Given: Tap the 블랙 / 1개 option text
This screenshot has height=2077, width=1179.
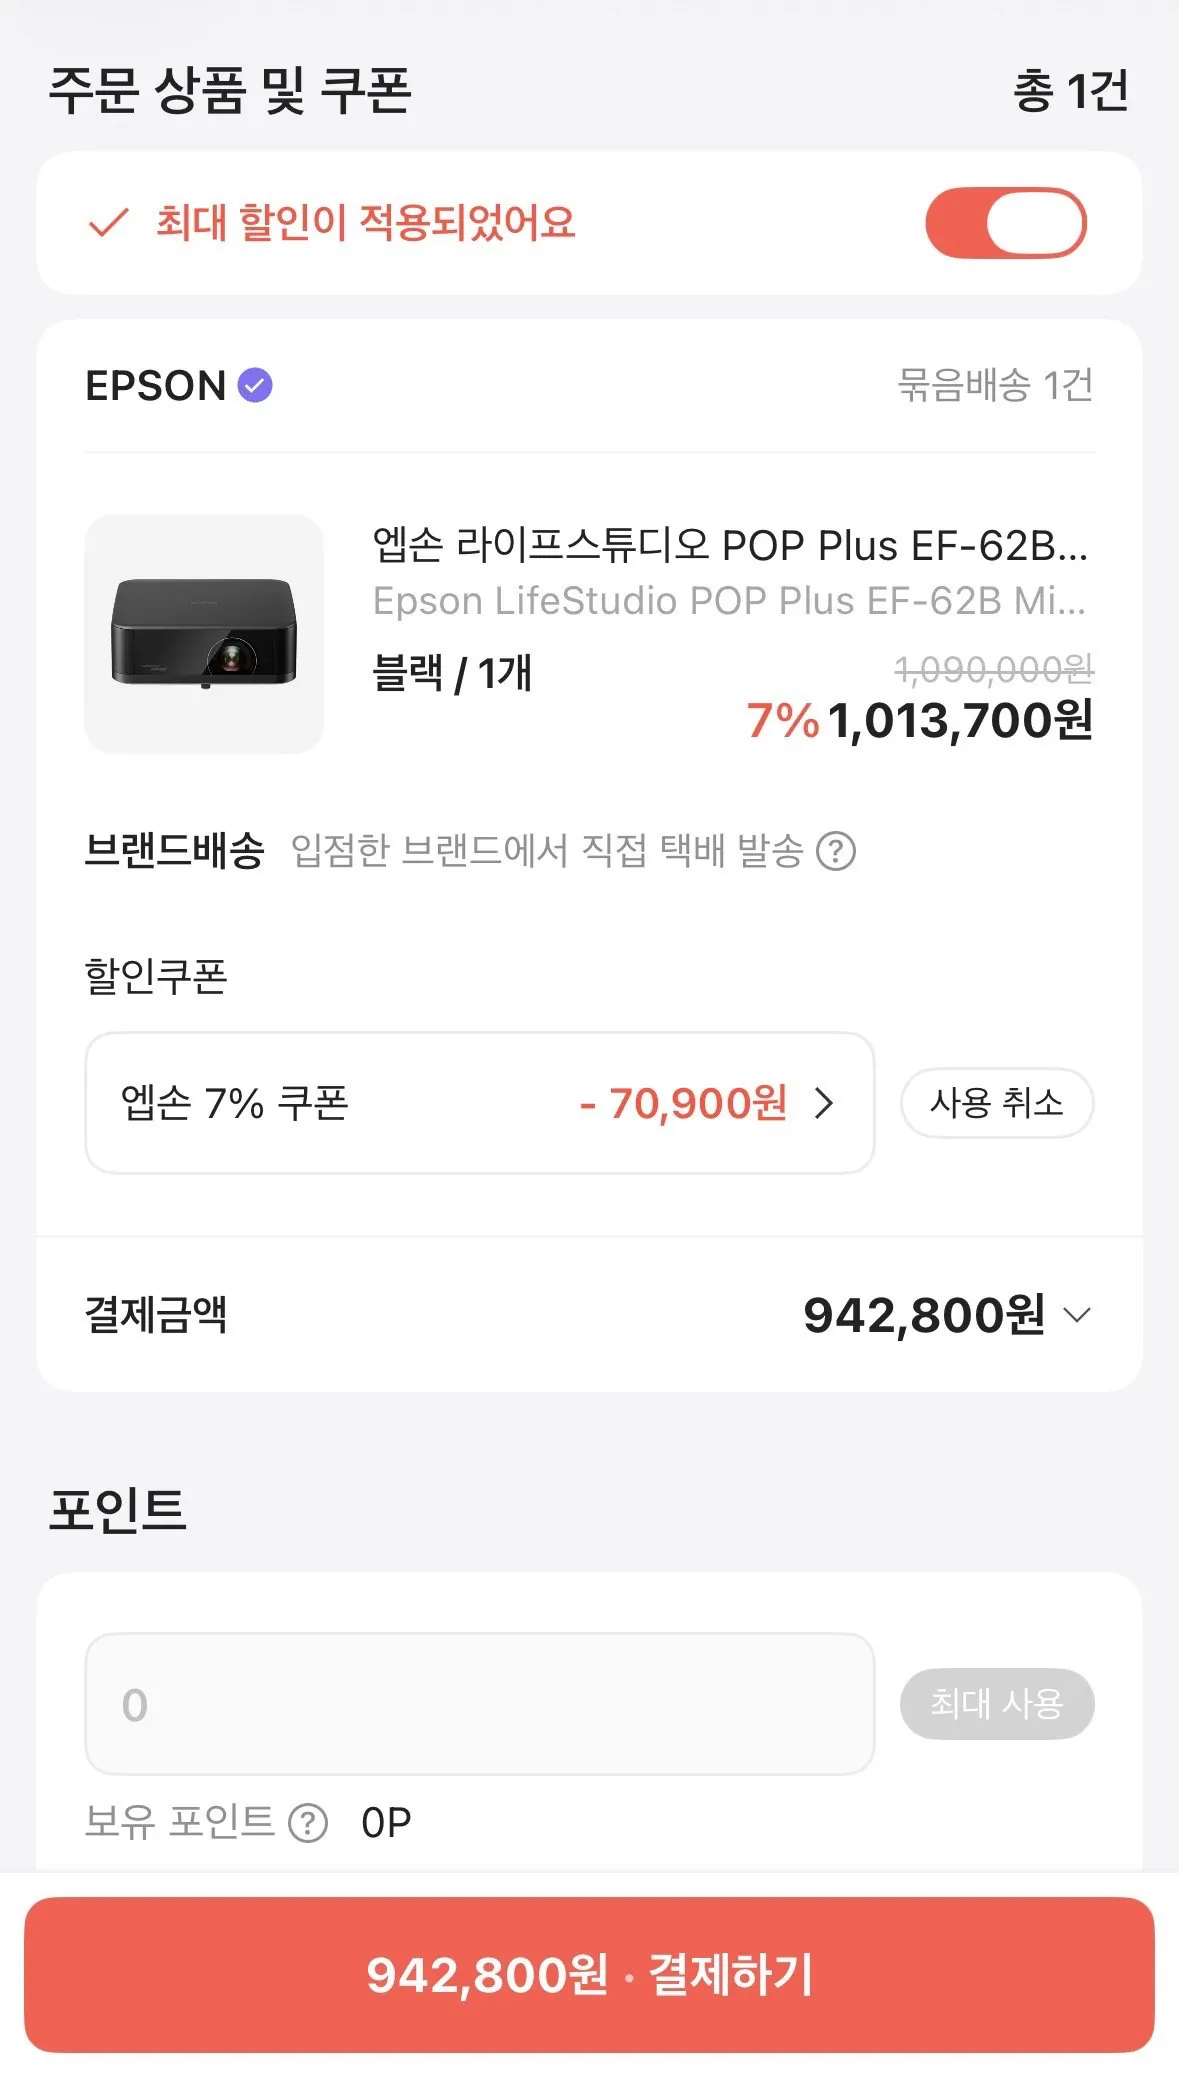Looking at the screenshot, I should point(452,673).
